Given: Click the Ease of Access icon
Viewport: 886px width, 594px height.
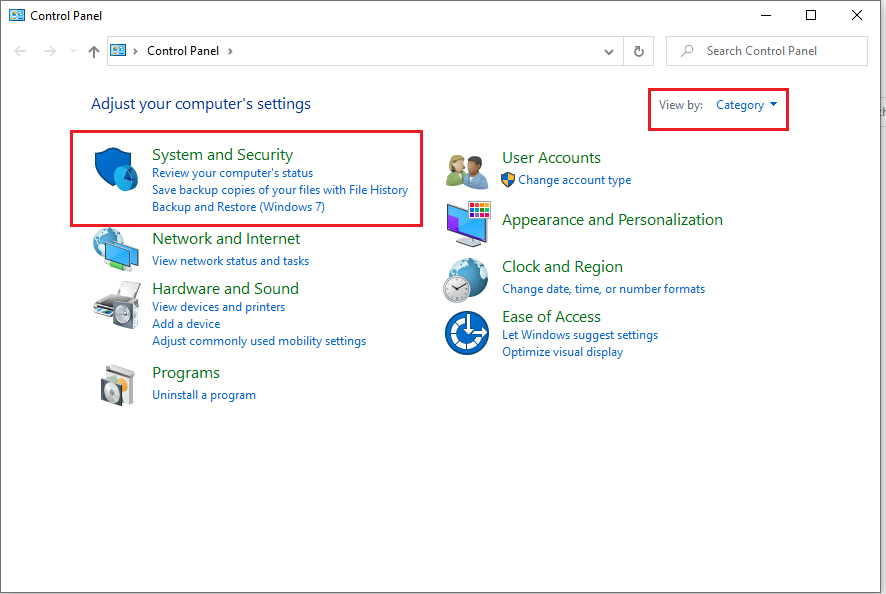Looking at the screenshot, I should click(x=467, y=332).
